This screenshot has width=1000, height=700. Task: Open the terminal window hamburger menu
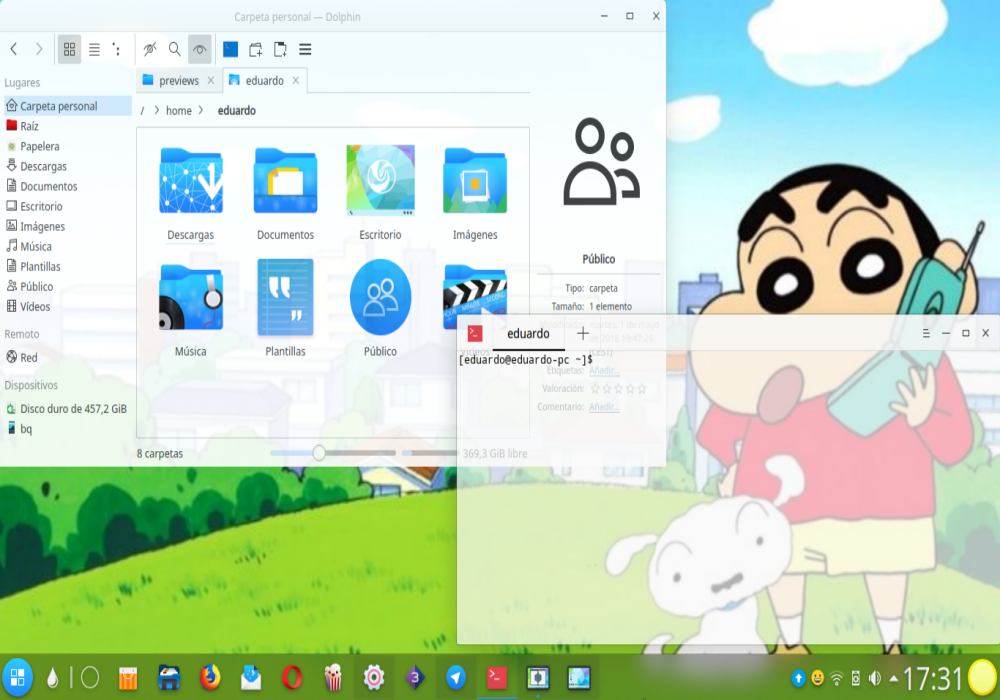click(x=926, y=333)
